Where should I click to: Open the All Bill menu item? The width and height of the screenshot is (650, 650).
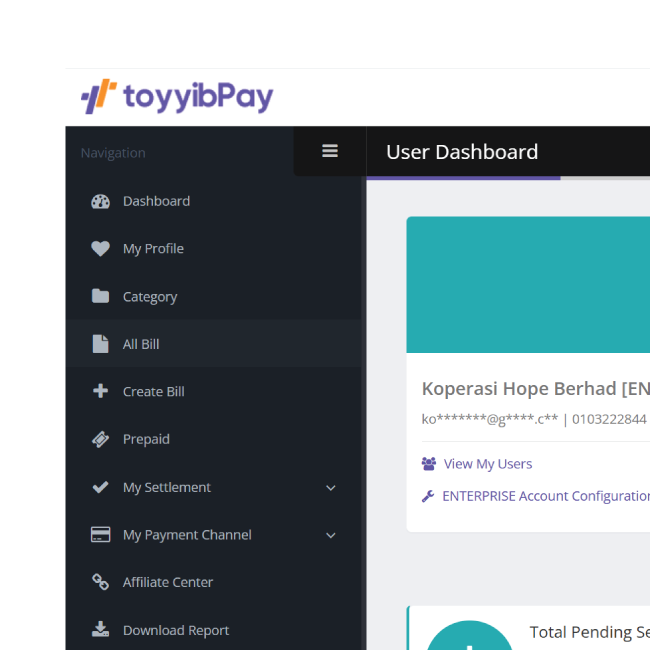(141, 344)
